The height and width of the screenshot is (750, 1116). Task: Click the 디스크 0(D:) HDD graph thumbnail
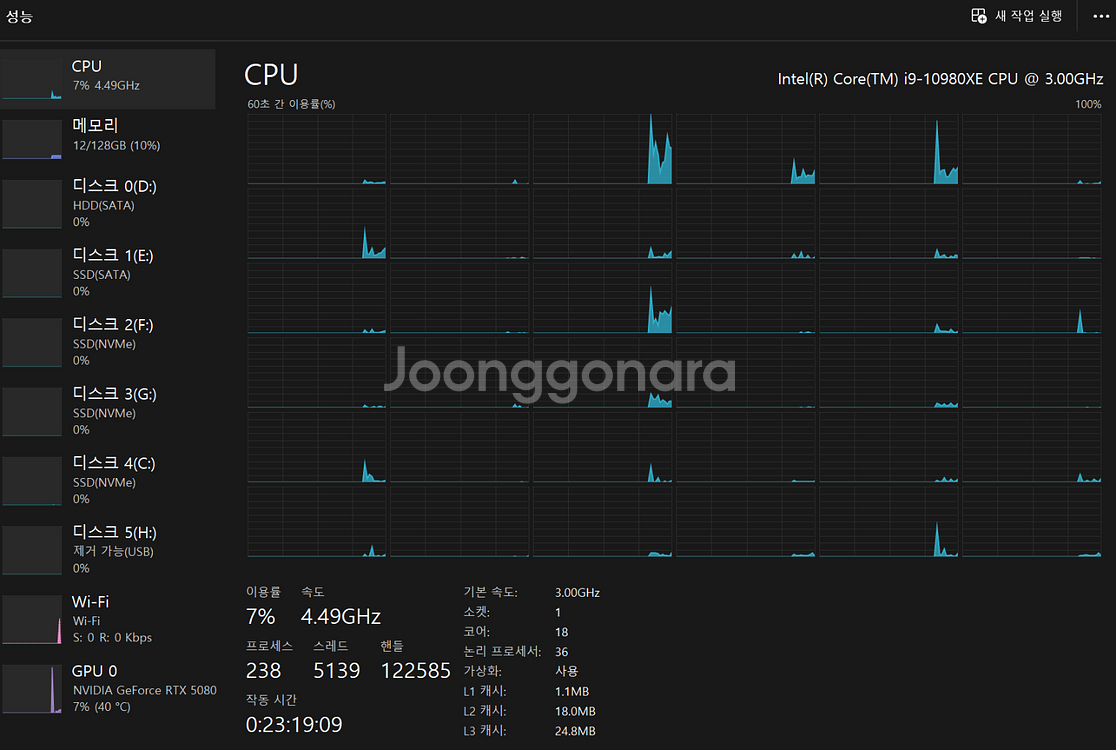tap(32, 204)
